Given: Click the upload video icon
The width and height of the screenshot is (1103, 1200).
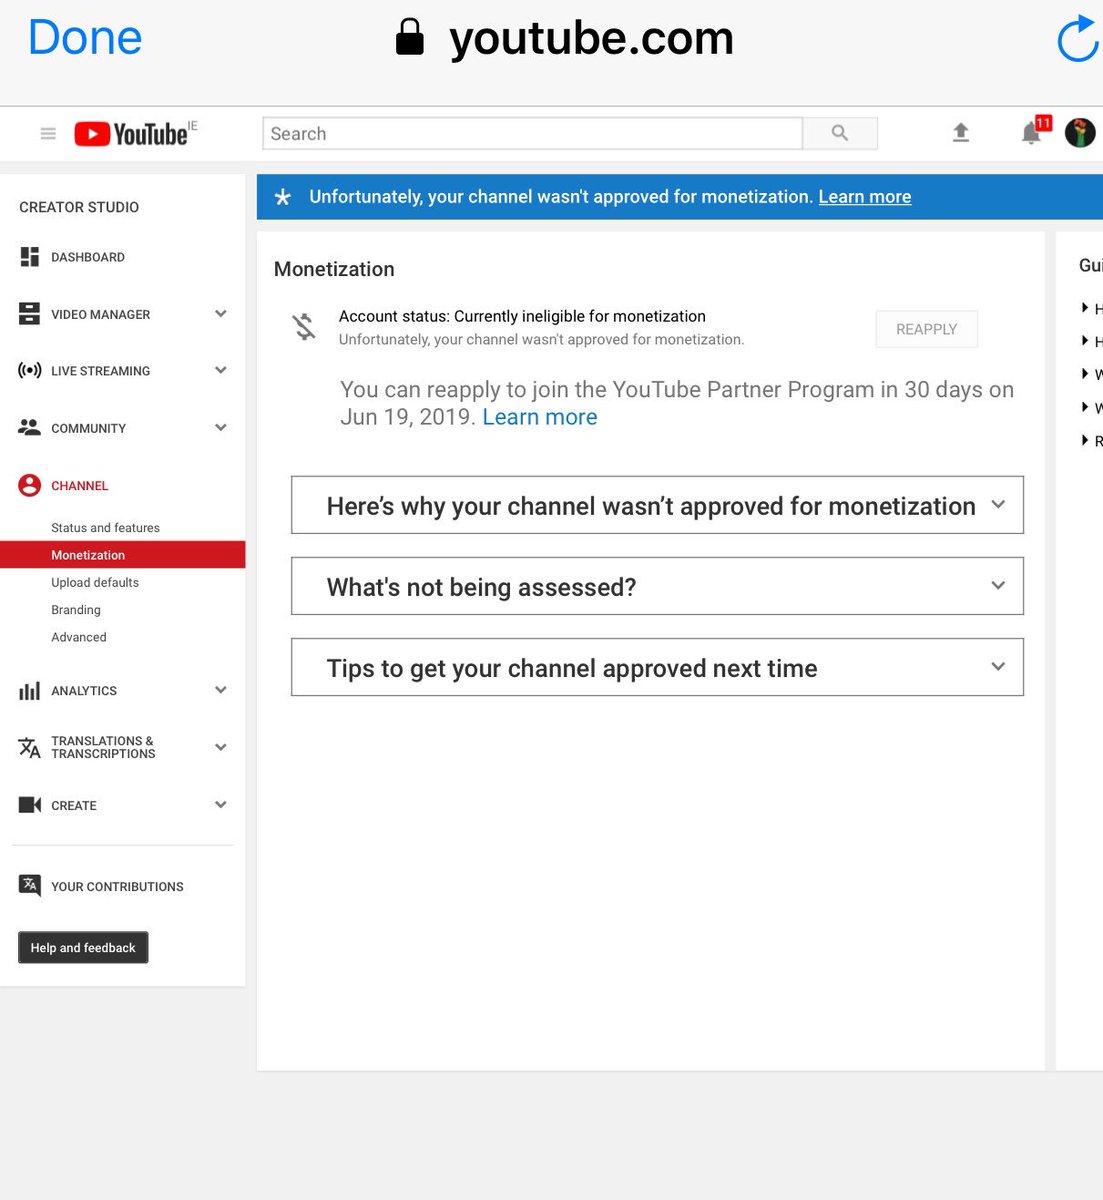Looking at the screenshot, I should point(961,132).
